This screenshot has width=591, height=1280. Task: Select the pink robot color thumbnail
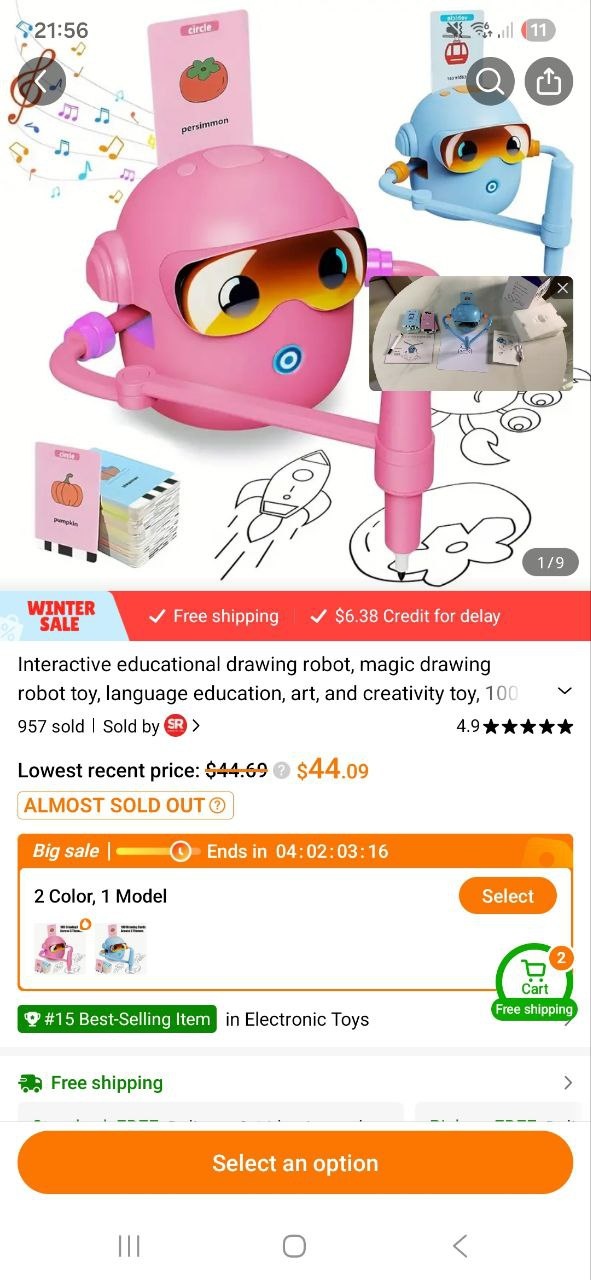pyautogui.click(x=60, y=949)
